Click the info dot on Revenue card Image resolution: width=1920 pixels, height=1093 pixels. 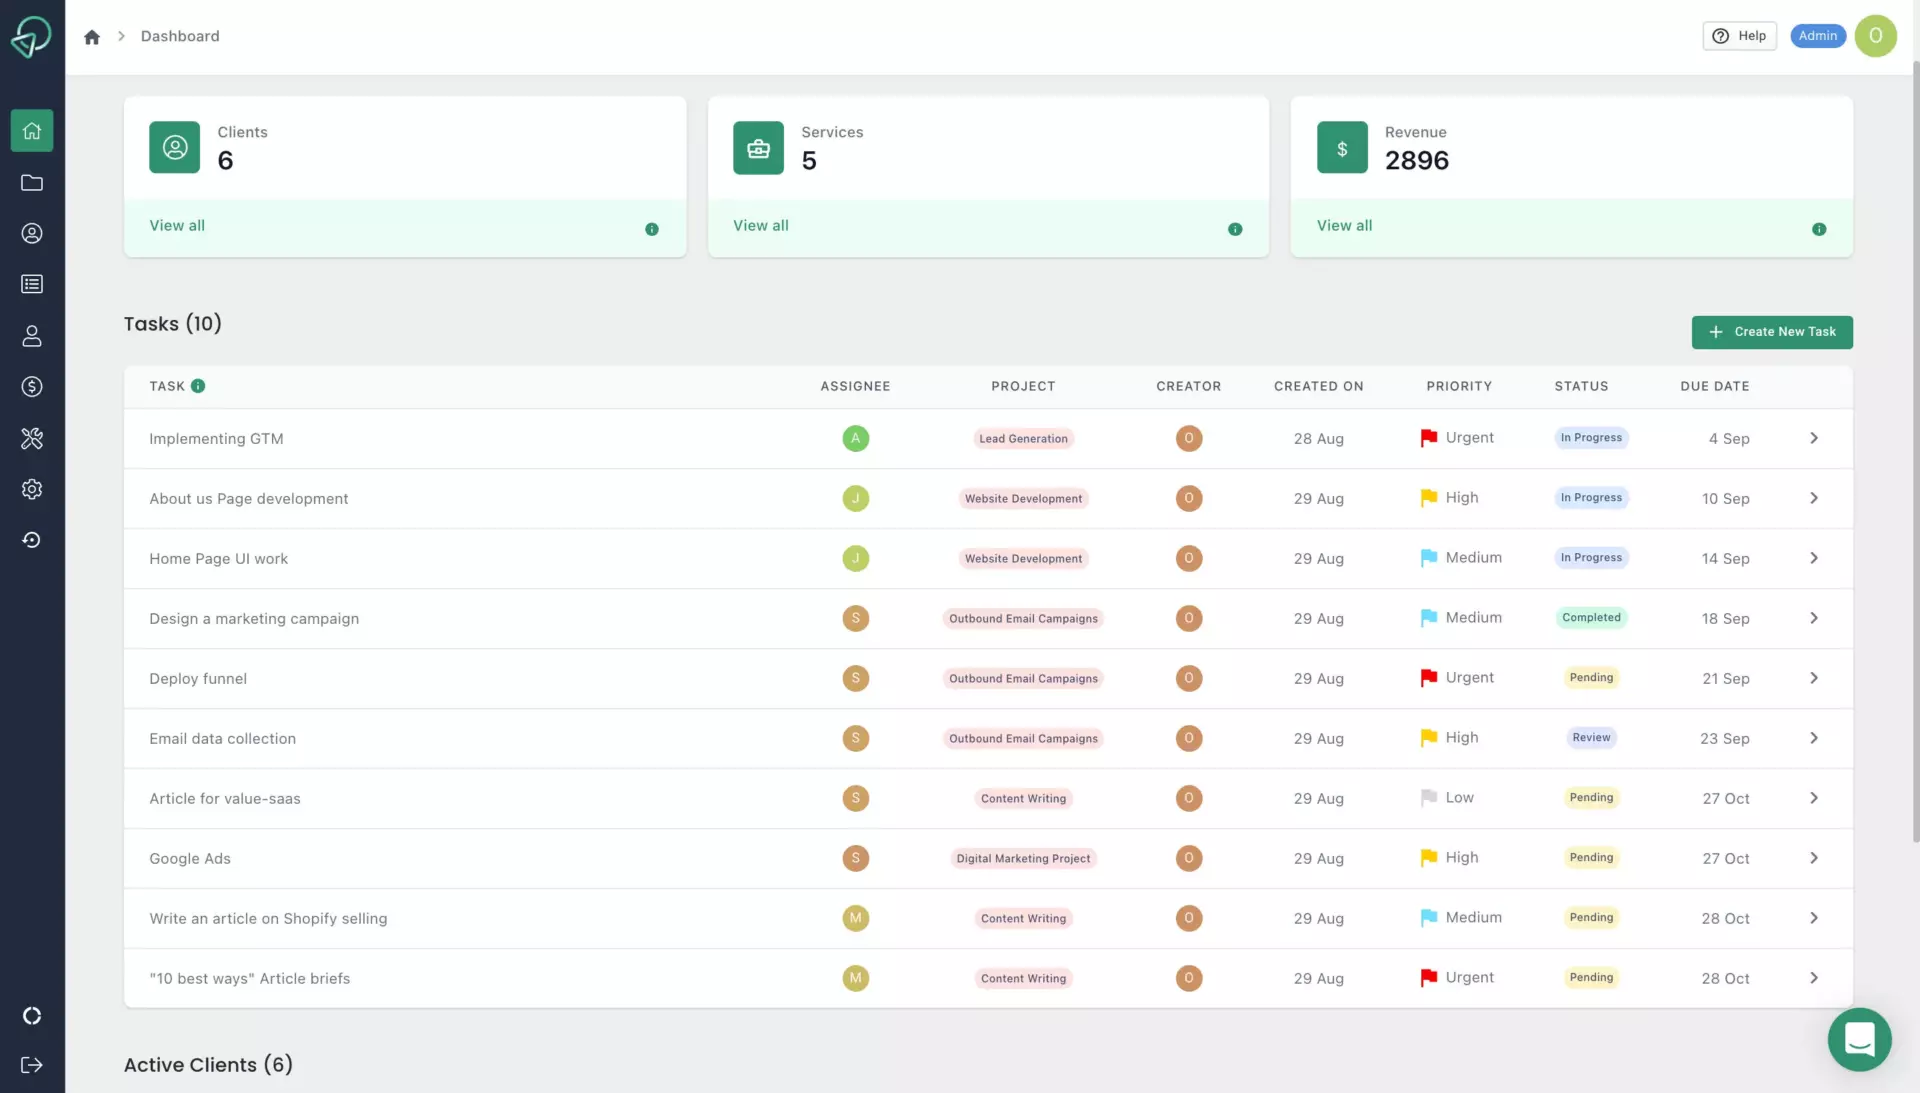pyautogui.click(x=1819, y=229)
